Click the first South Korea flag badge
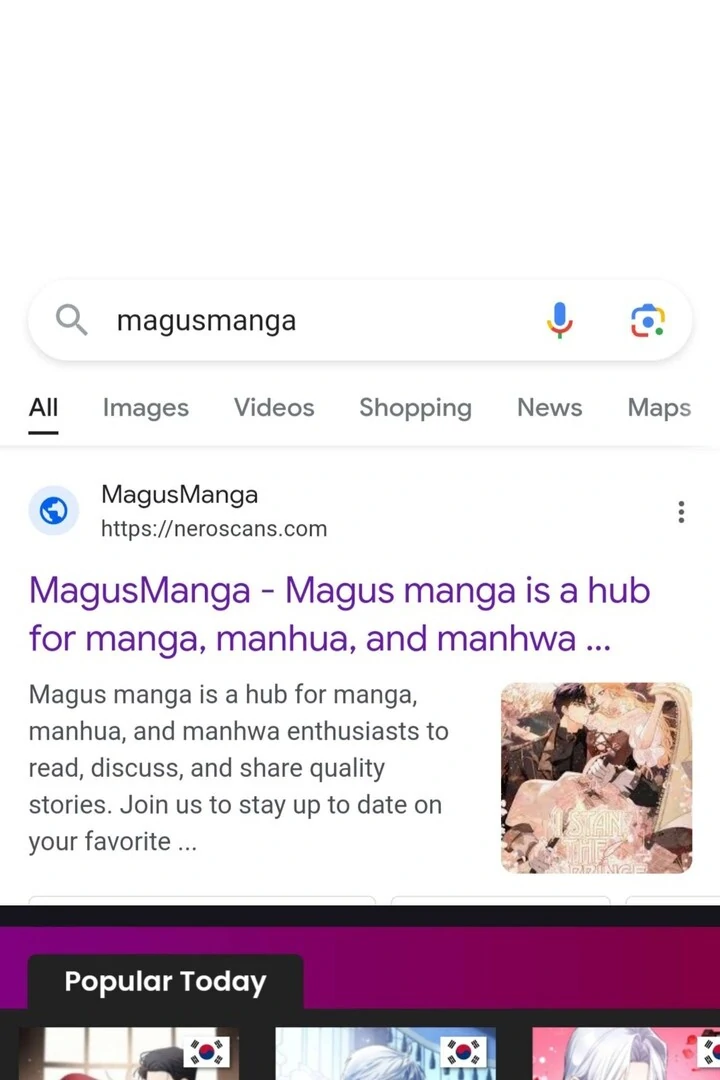 (206, 1052)
